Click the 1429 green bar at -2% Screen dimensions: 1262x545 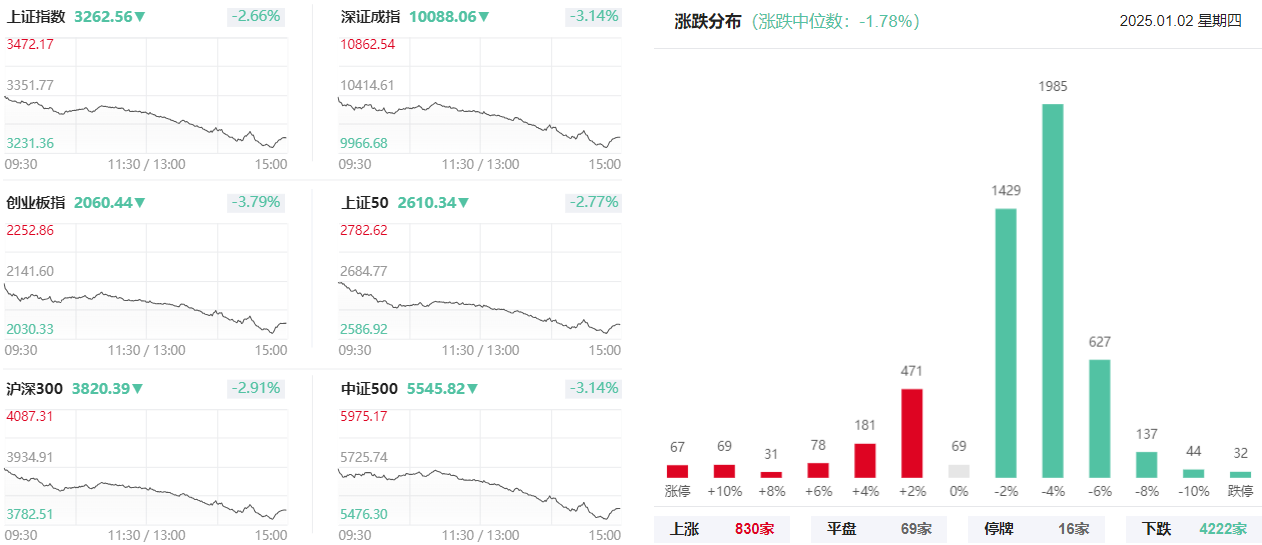pos(1006,343)
